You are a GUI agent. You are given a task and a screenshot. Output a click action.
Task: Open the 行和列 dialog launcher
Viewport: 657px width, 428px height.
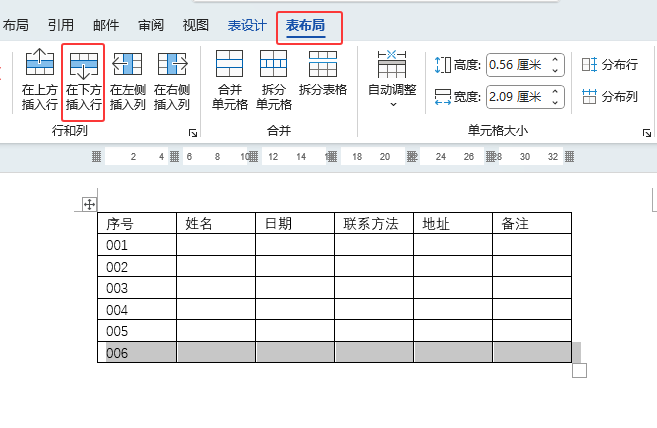click(193, 133)
